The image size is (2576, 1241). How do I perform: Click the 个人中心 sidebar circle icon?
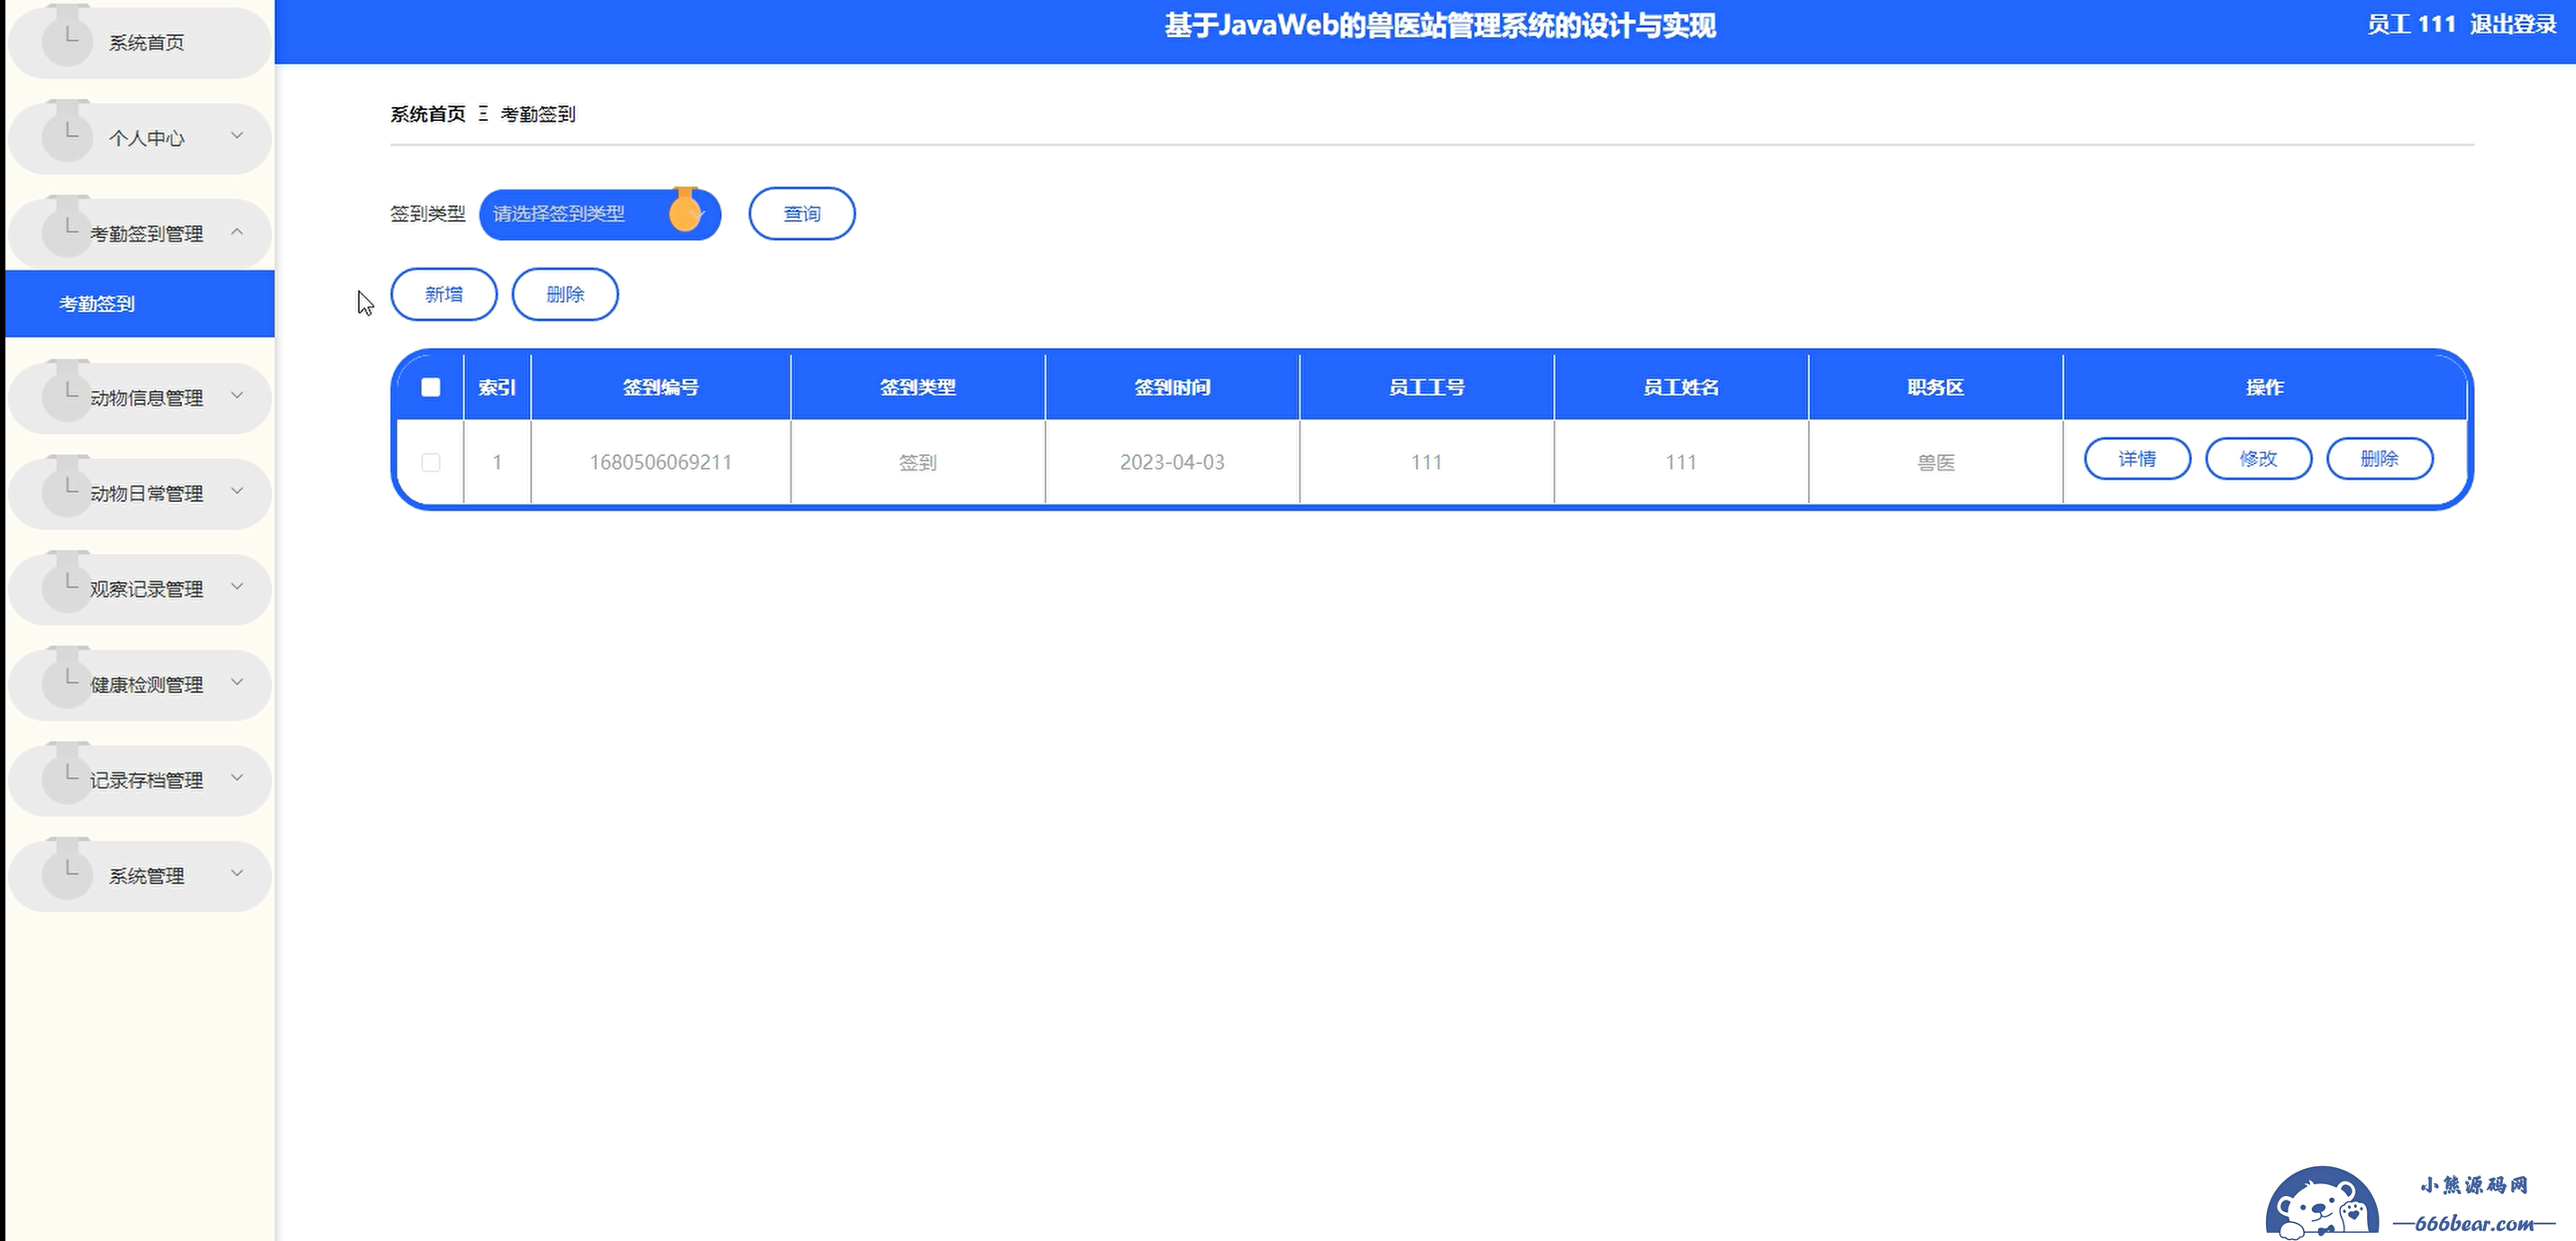pyautogui.click(x=67, y=136)
